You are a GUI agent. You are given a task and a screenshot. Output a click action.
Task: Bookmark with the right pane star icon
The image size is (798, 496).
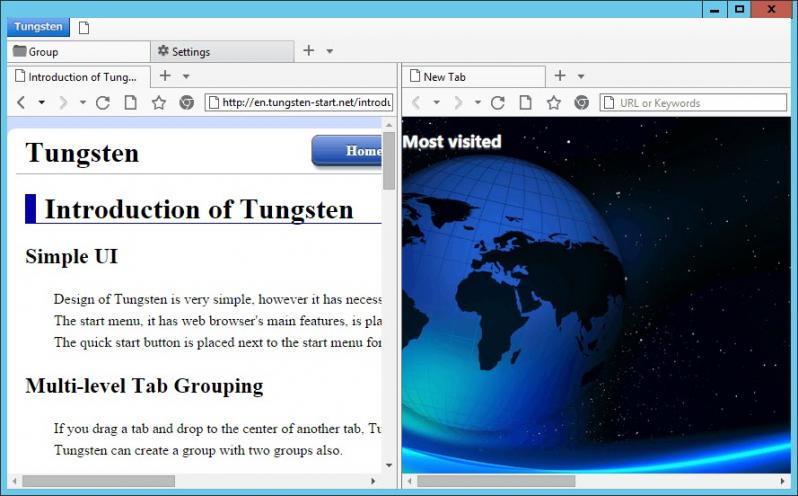[x=554, y=103]
